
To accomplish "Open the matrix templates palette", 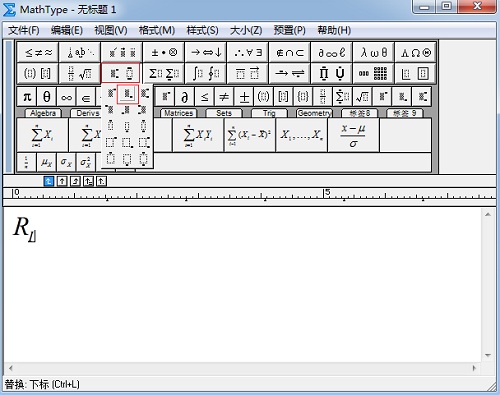I will point(374,73).
